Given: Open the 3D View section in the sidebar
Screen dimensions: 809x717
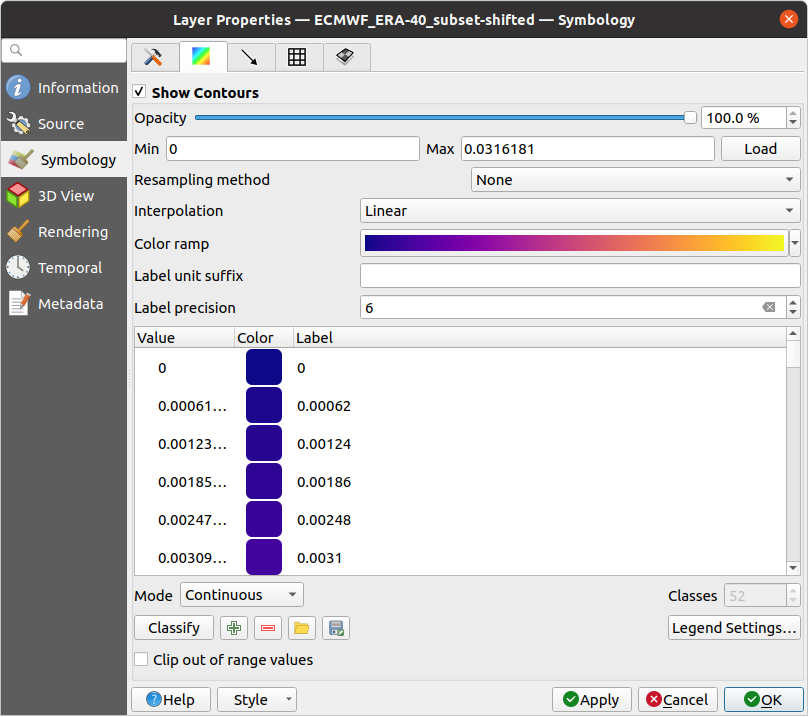Looking at the screenshot, I should 64,196.
